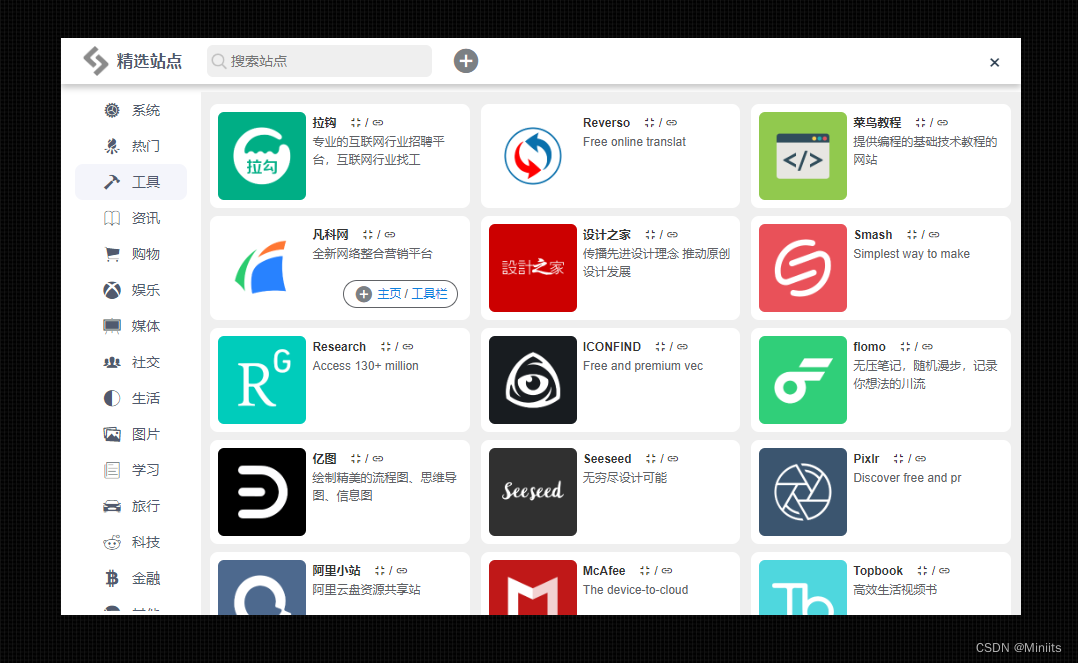This screenshot has height=663, width=1078.
Task: Click the link icon beside 设计之家
Action: coord(672,235)
